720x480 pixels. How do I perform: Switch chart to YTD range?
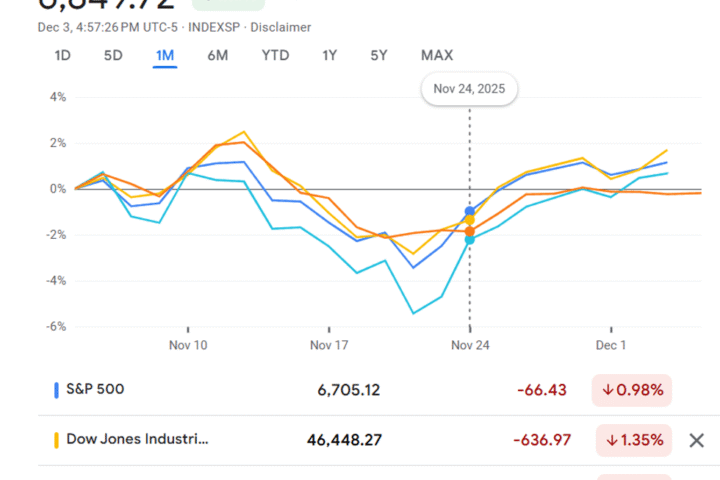275,55
